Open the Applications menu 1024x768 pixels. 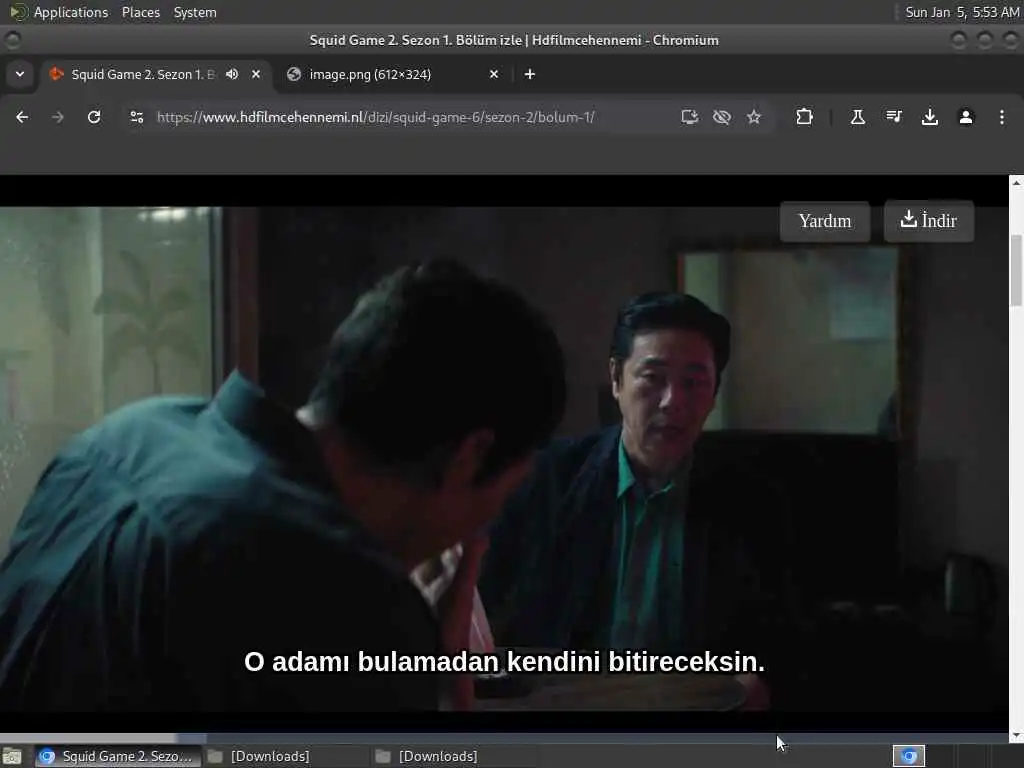point(71,12)
